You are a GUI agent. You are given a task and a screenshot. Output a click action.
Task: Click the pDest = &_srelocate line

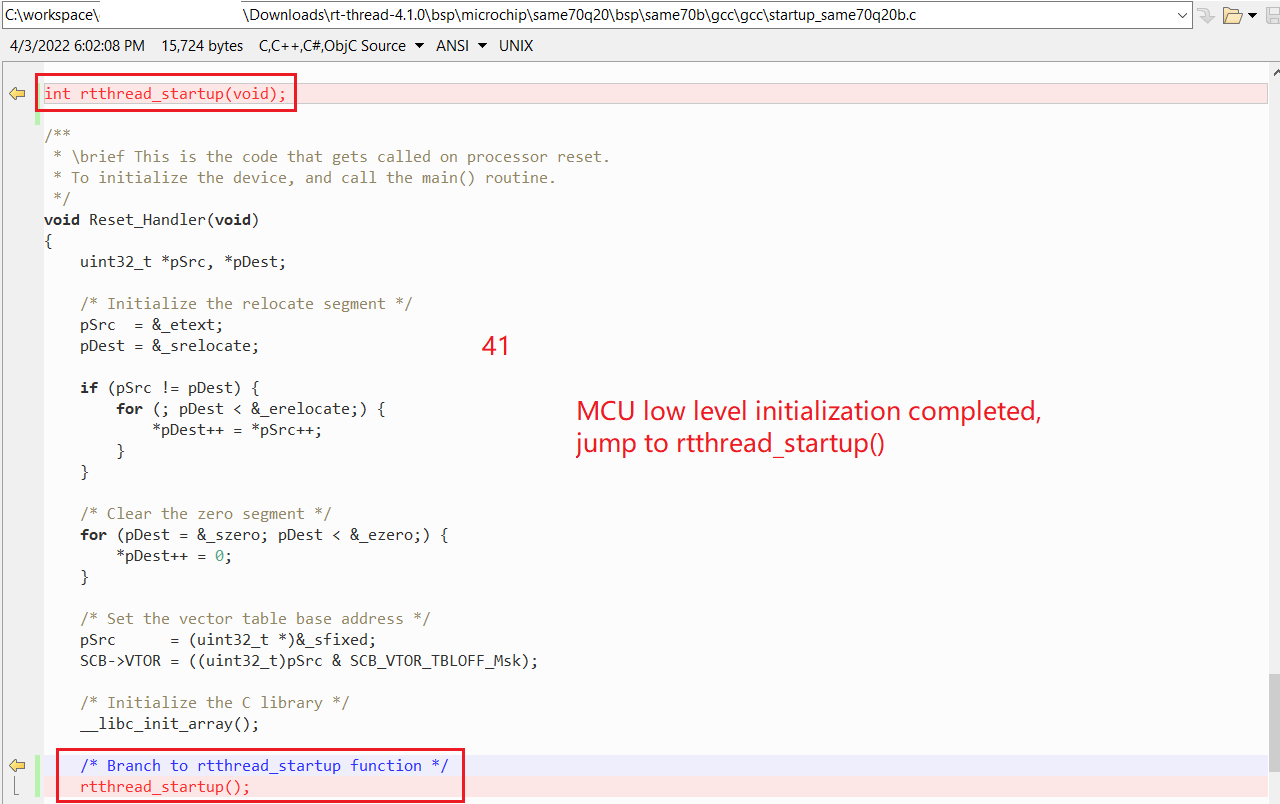click(x=170, y=345)
